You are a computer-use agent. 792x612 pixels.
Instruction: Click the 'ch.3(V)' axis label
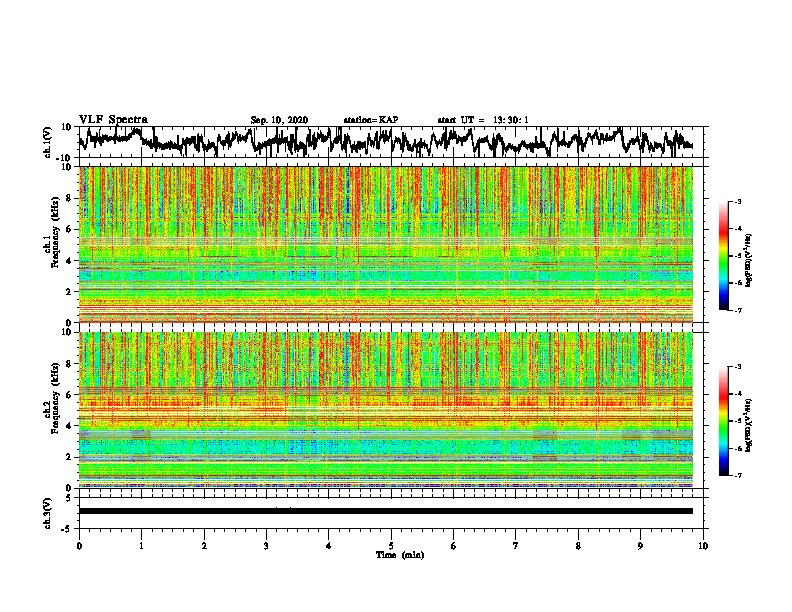[x=47, y=514]
